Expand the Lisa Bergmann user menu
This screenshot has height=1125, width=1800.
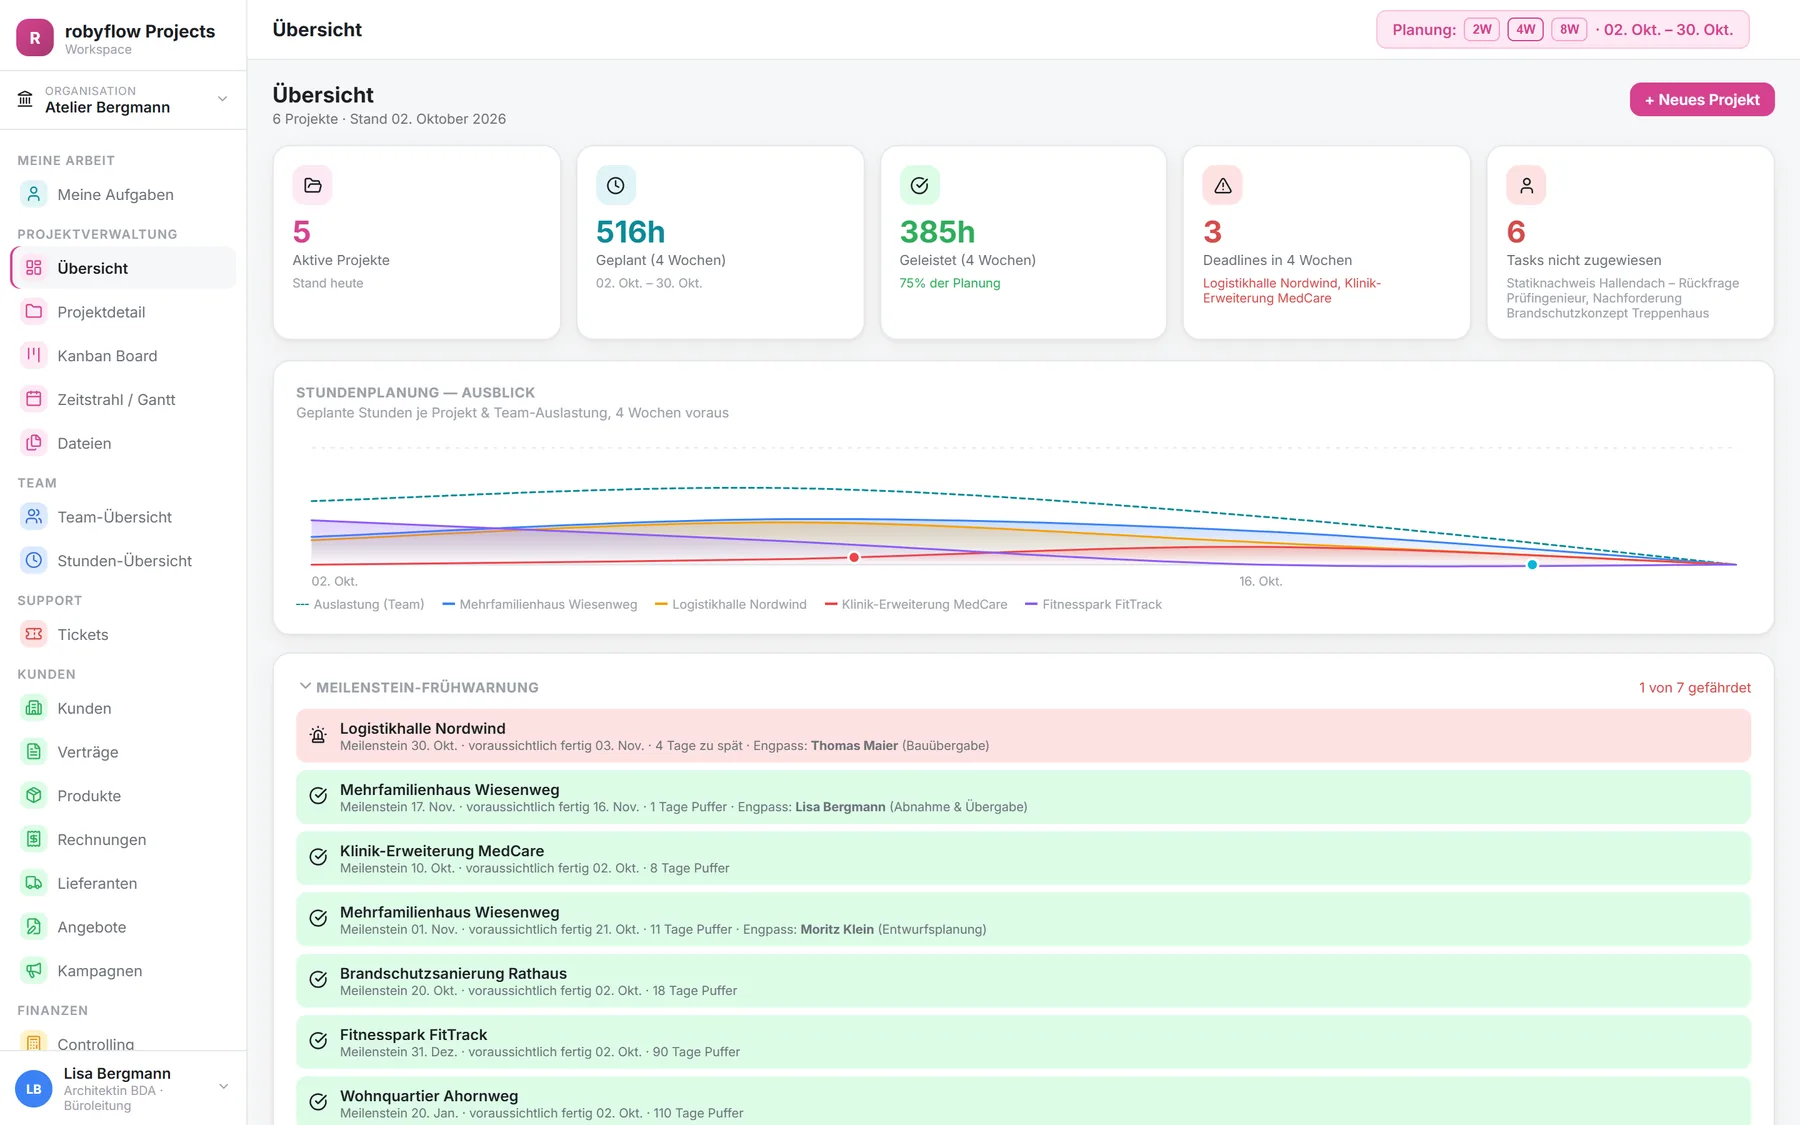coord(123,1088)
